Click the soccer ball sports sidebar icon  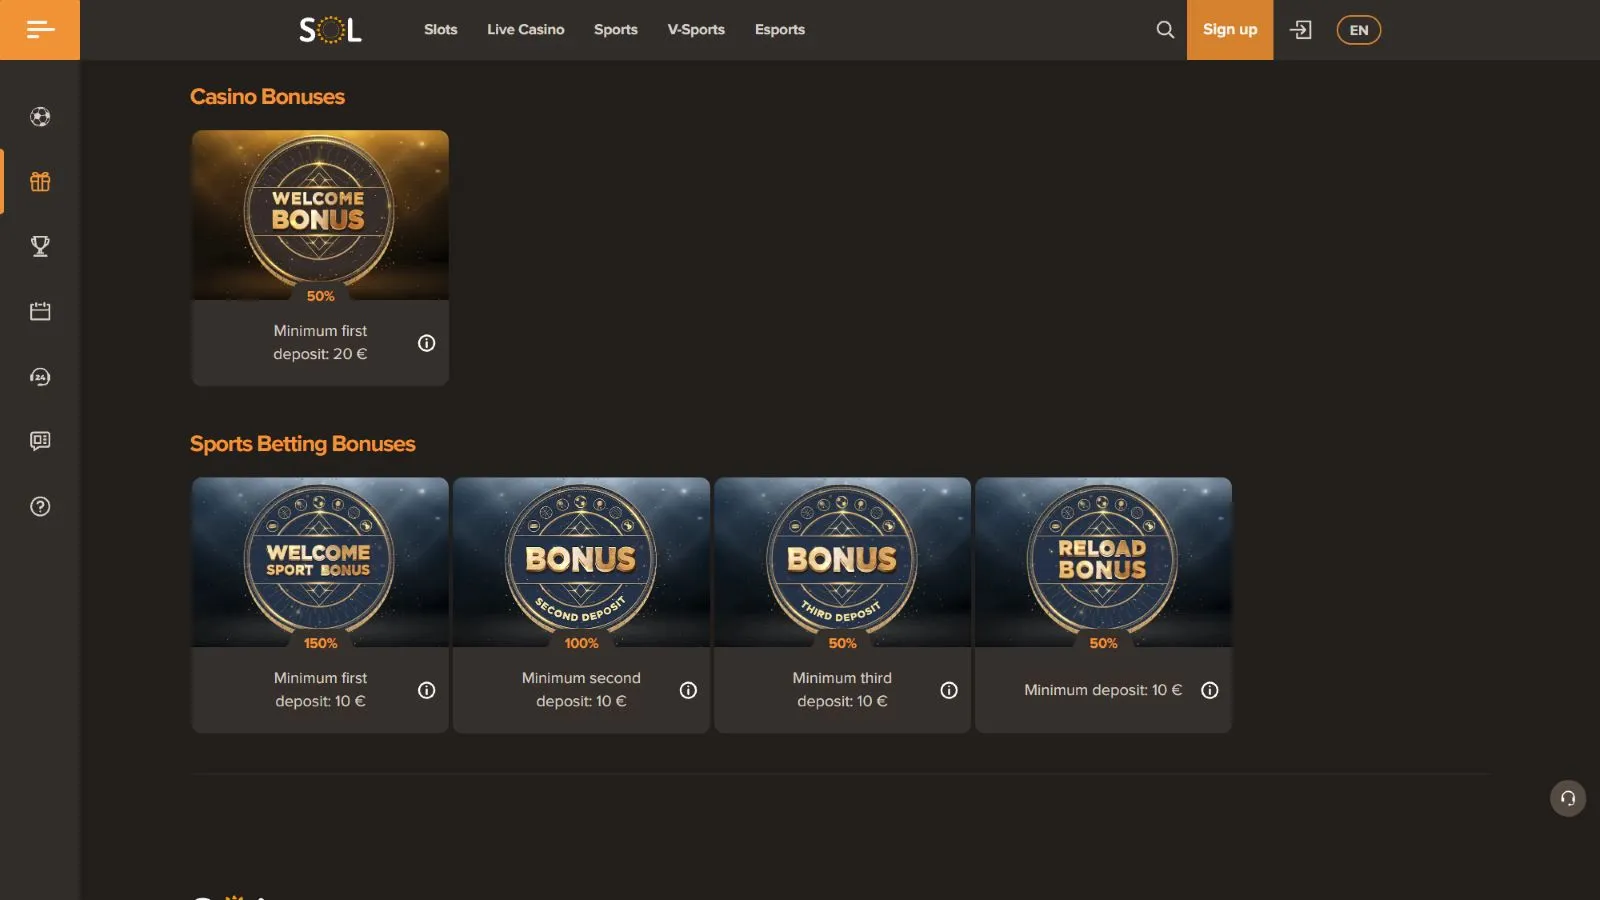tap(40, 117)
